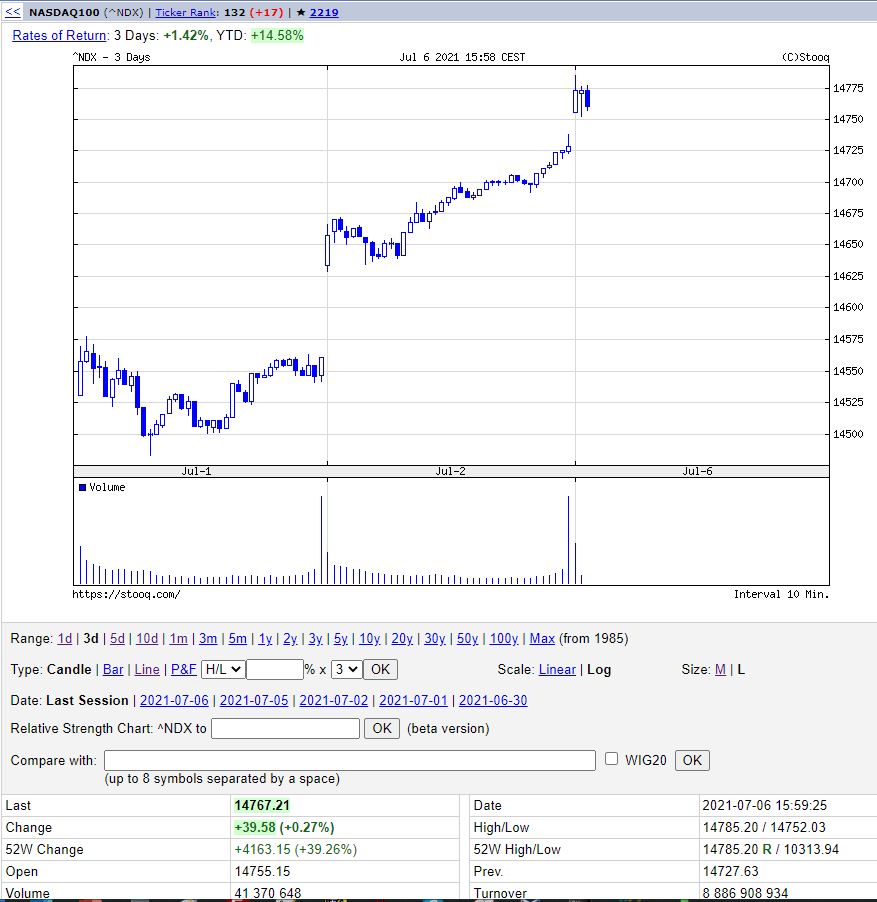Click OK for Relative Strength Chart
877x902 pixels.
click(x=382, y=728)
